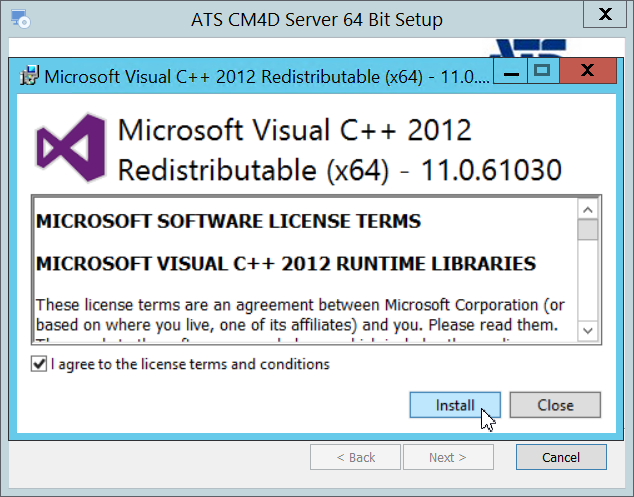
Task: Click the ATS CM4D Server 64 Bit Setup title bar
Action: click(300, 20)
